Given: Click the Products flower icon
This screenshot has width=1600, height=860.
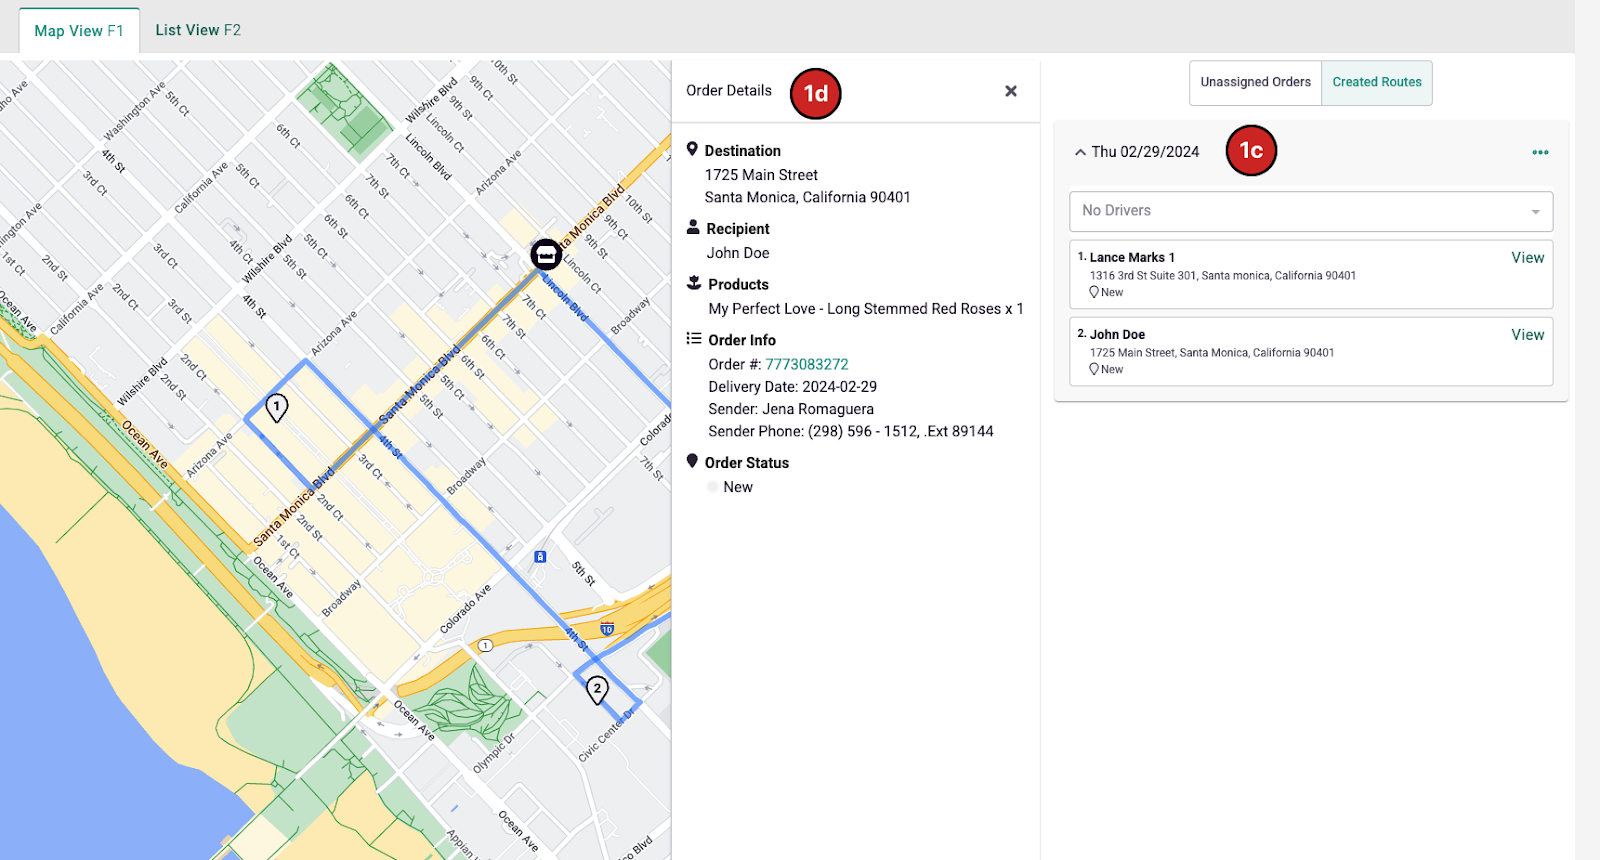Looking at the screenshot, I should 694,284.
